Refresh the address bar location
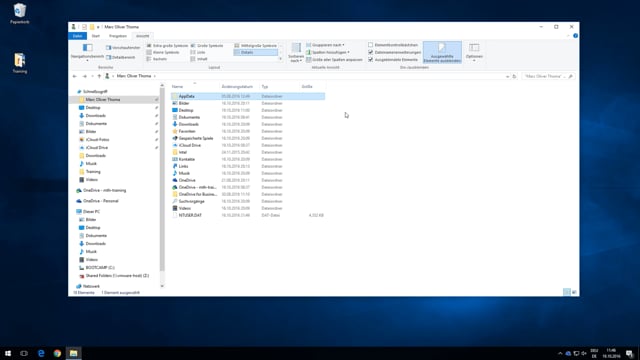The image size is (640, 360). [x=514, y=76]
